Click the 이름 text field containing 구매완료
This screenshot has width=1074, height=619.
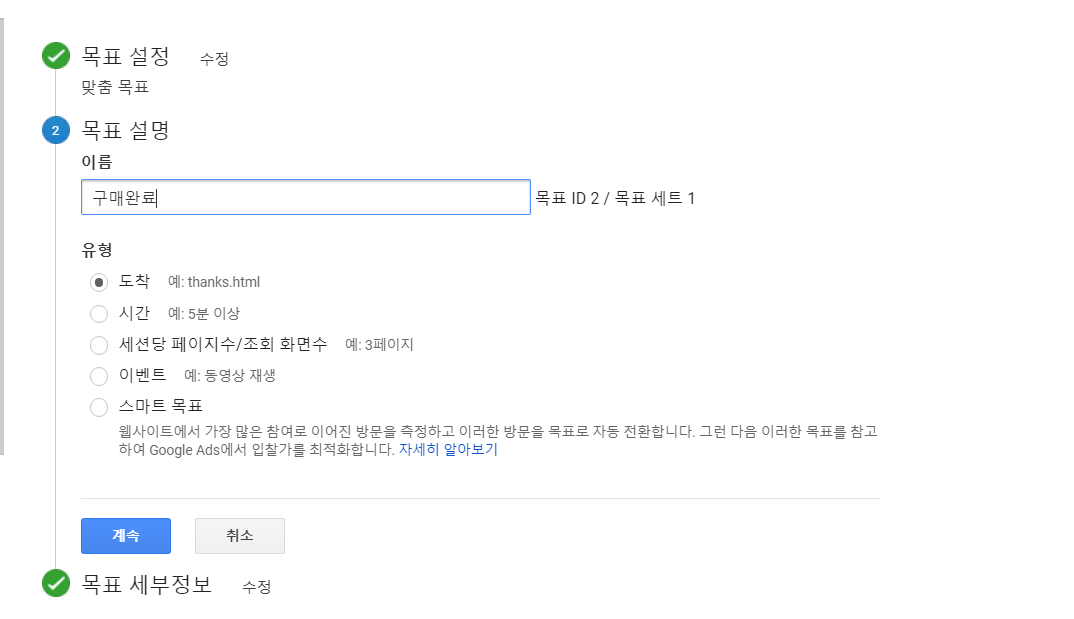[x=306, y=197]
